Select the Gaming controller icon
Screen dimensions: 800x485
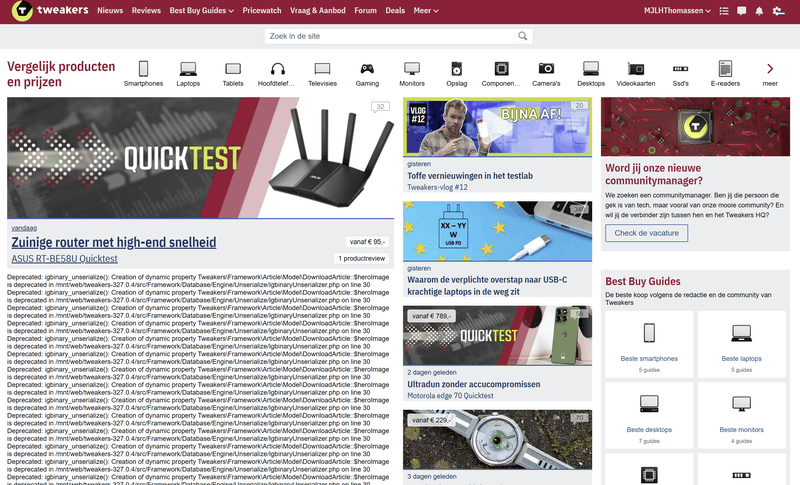[367, 68]
